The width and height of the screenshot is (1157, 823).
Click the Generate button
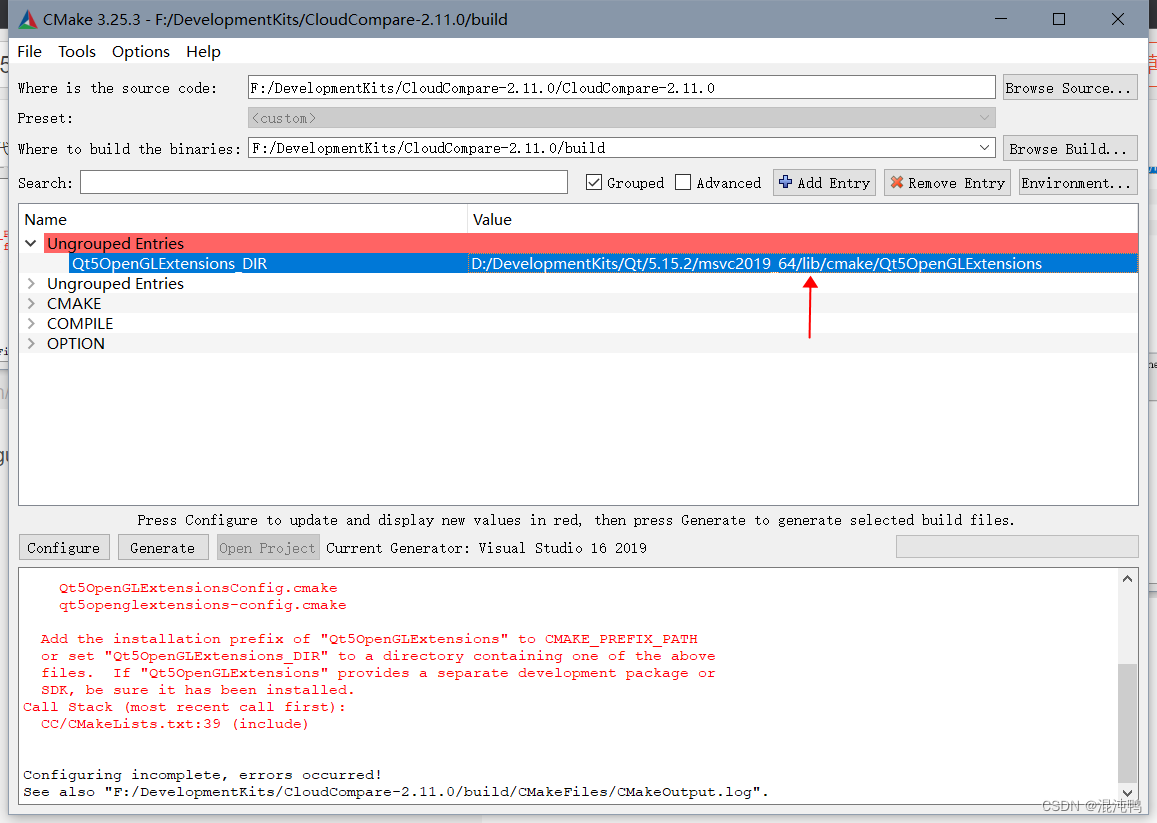(x=162, y=548)
